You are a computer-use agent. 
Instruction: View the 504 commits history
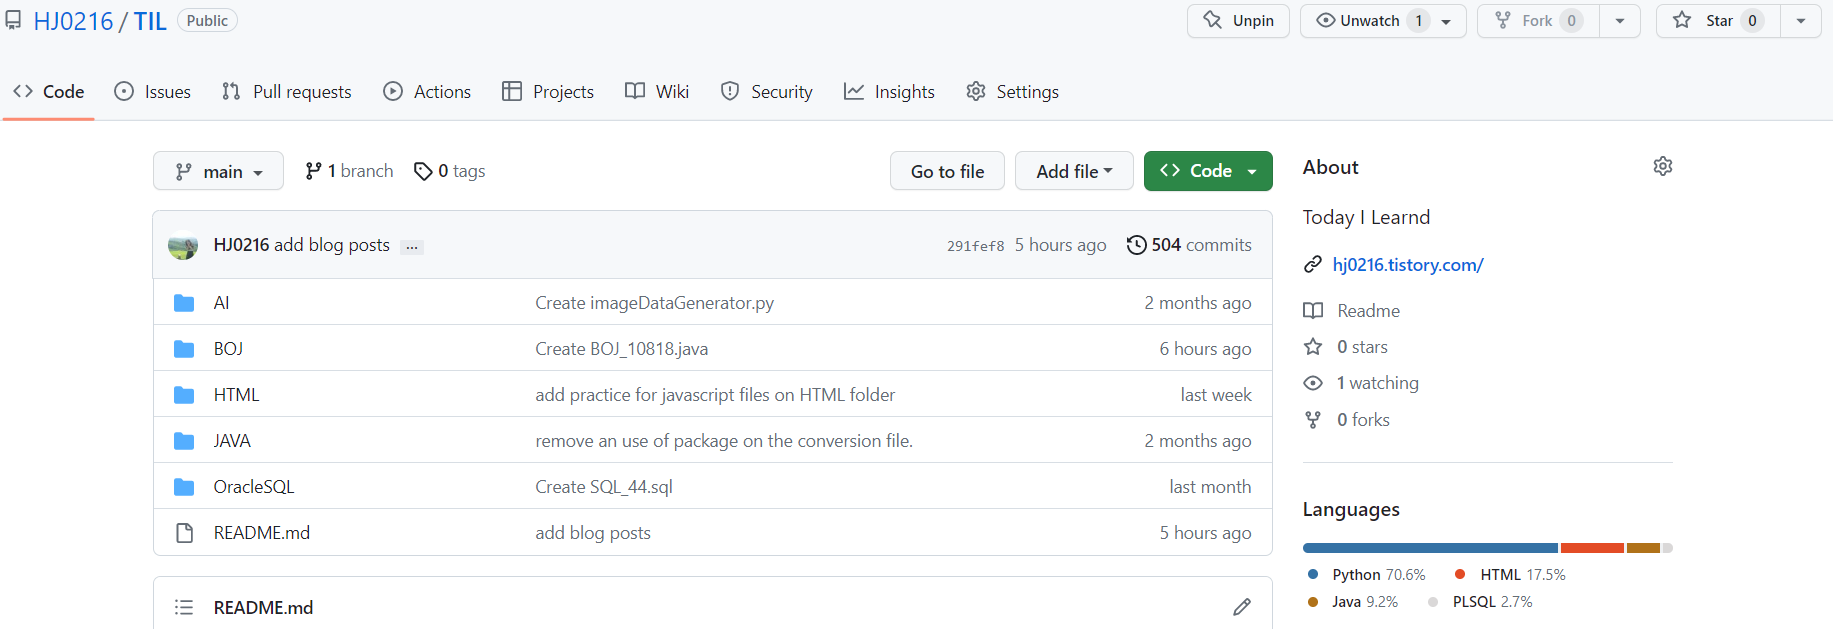[x=1189, y=245]
